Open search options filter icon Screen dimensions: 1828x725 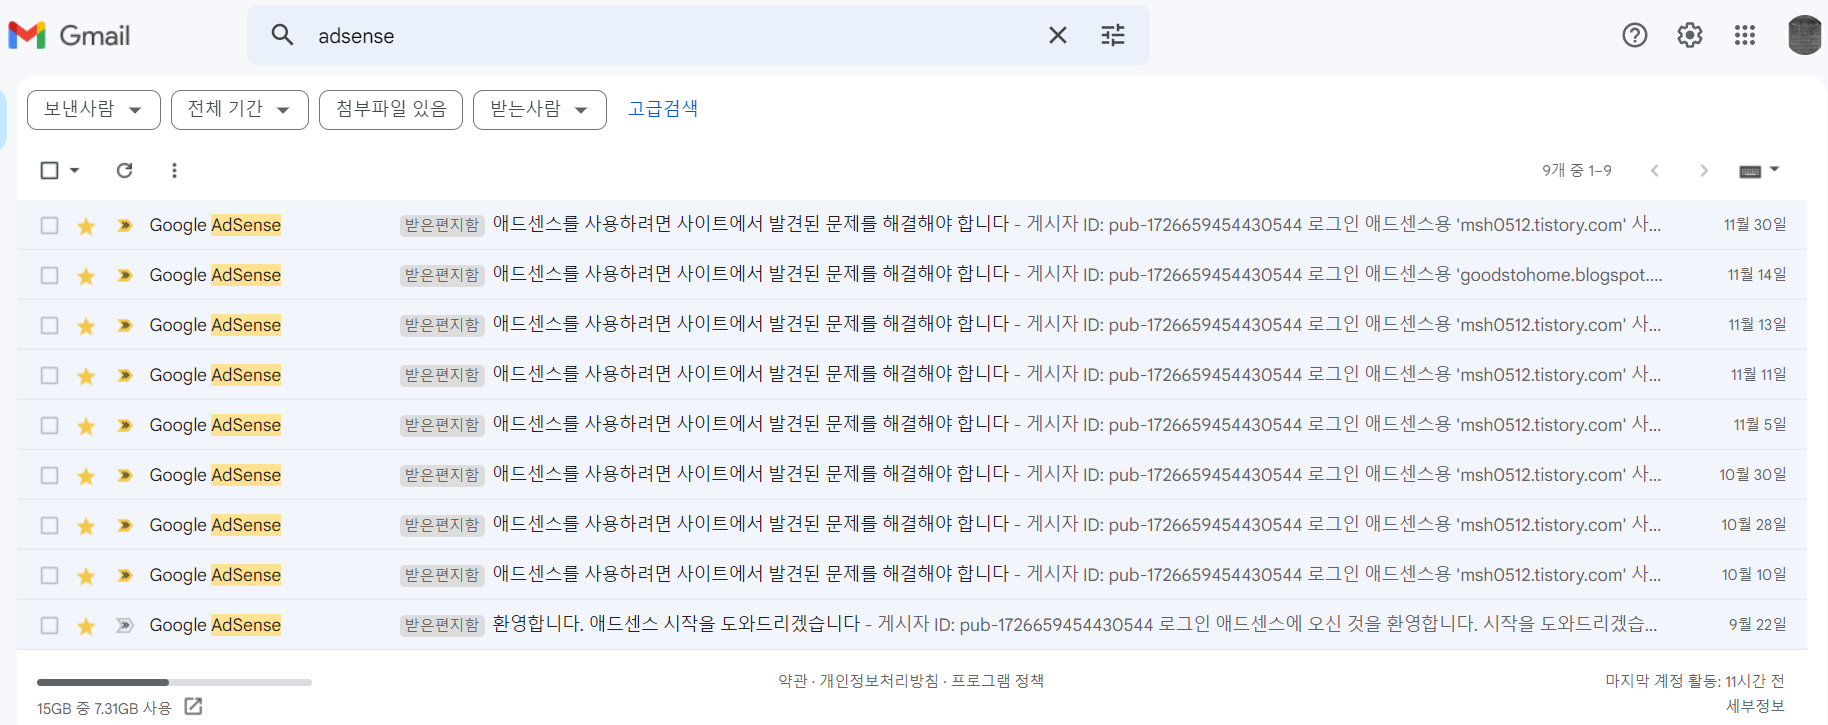[1113, 35]
